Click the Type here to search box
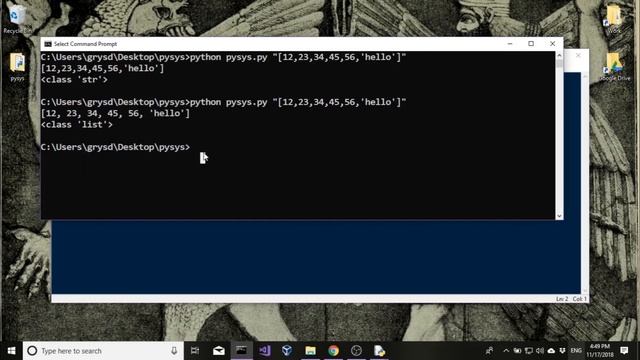 103,351
